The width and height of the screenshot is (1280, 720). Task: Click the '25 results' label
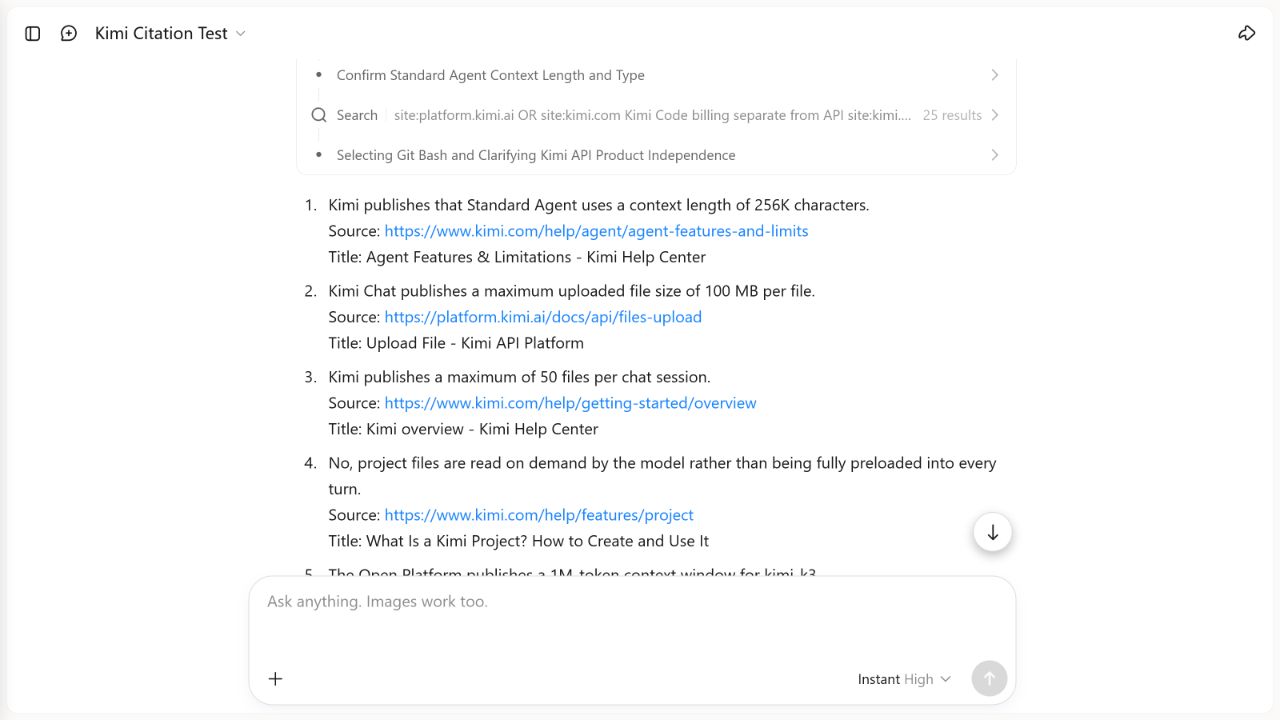click(x=952, y=115)
